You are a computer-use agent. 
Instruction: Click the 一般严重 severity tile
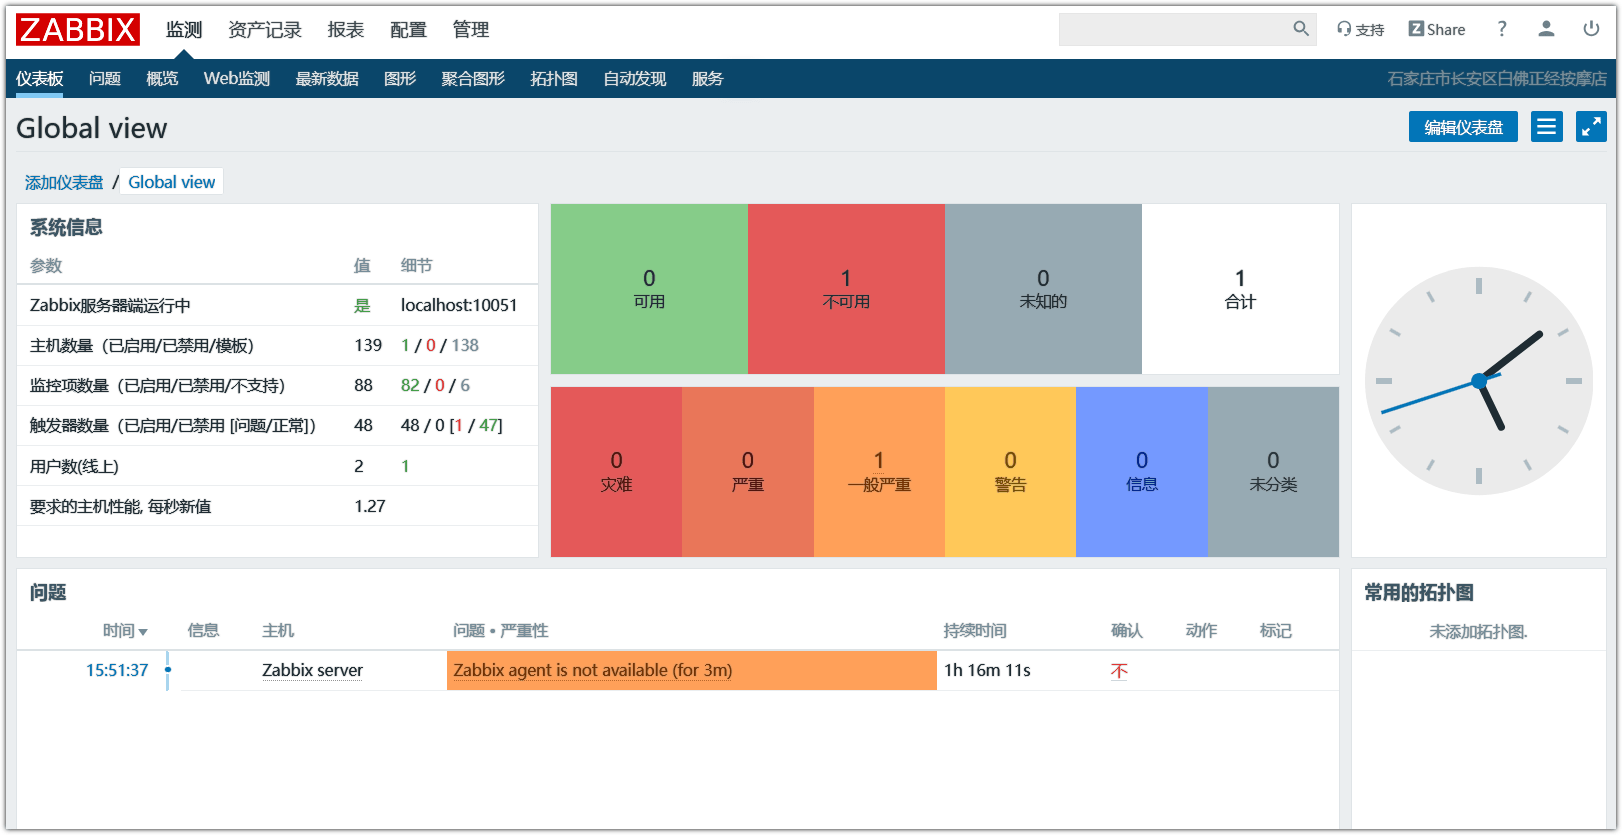879,472
